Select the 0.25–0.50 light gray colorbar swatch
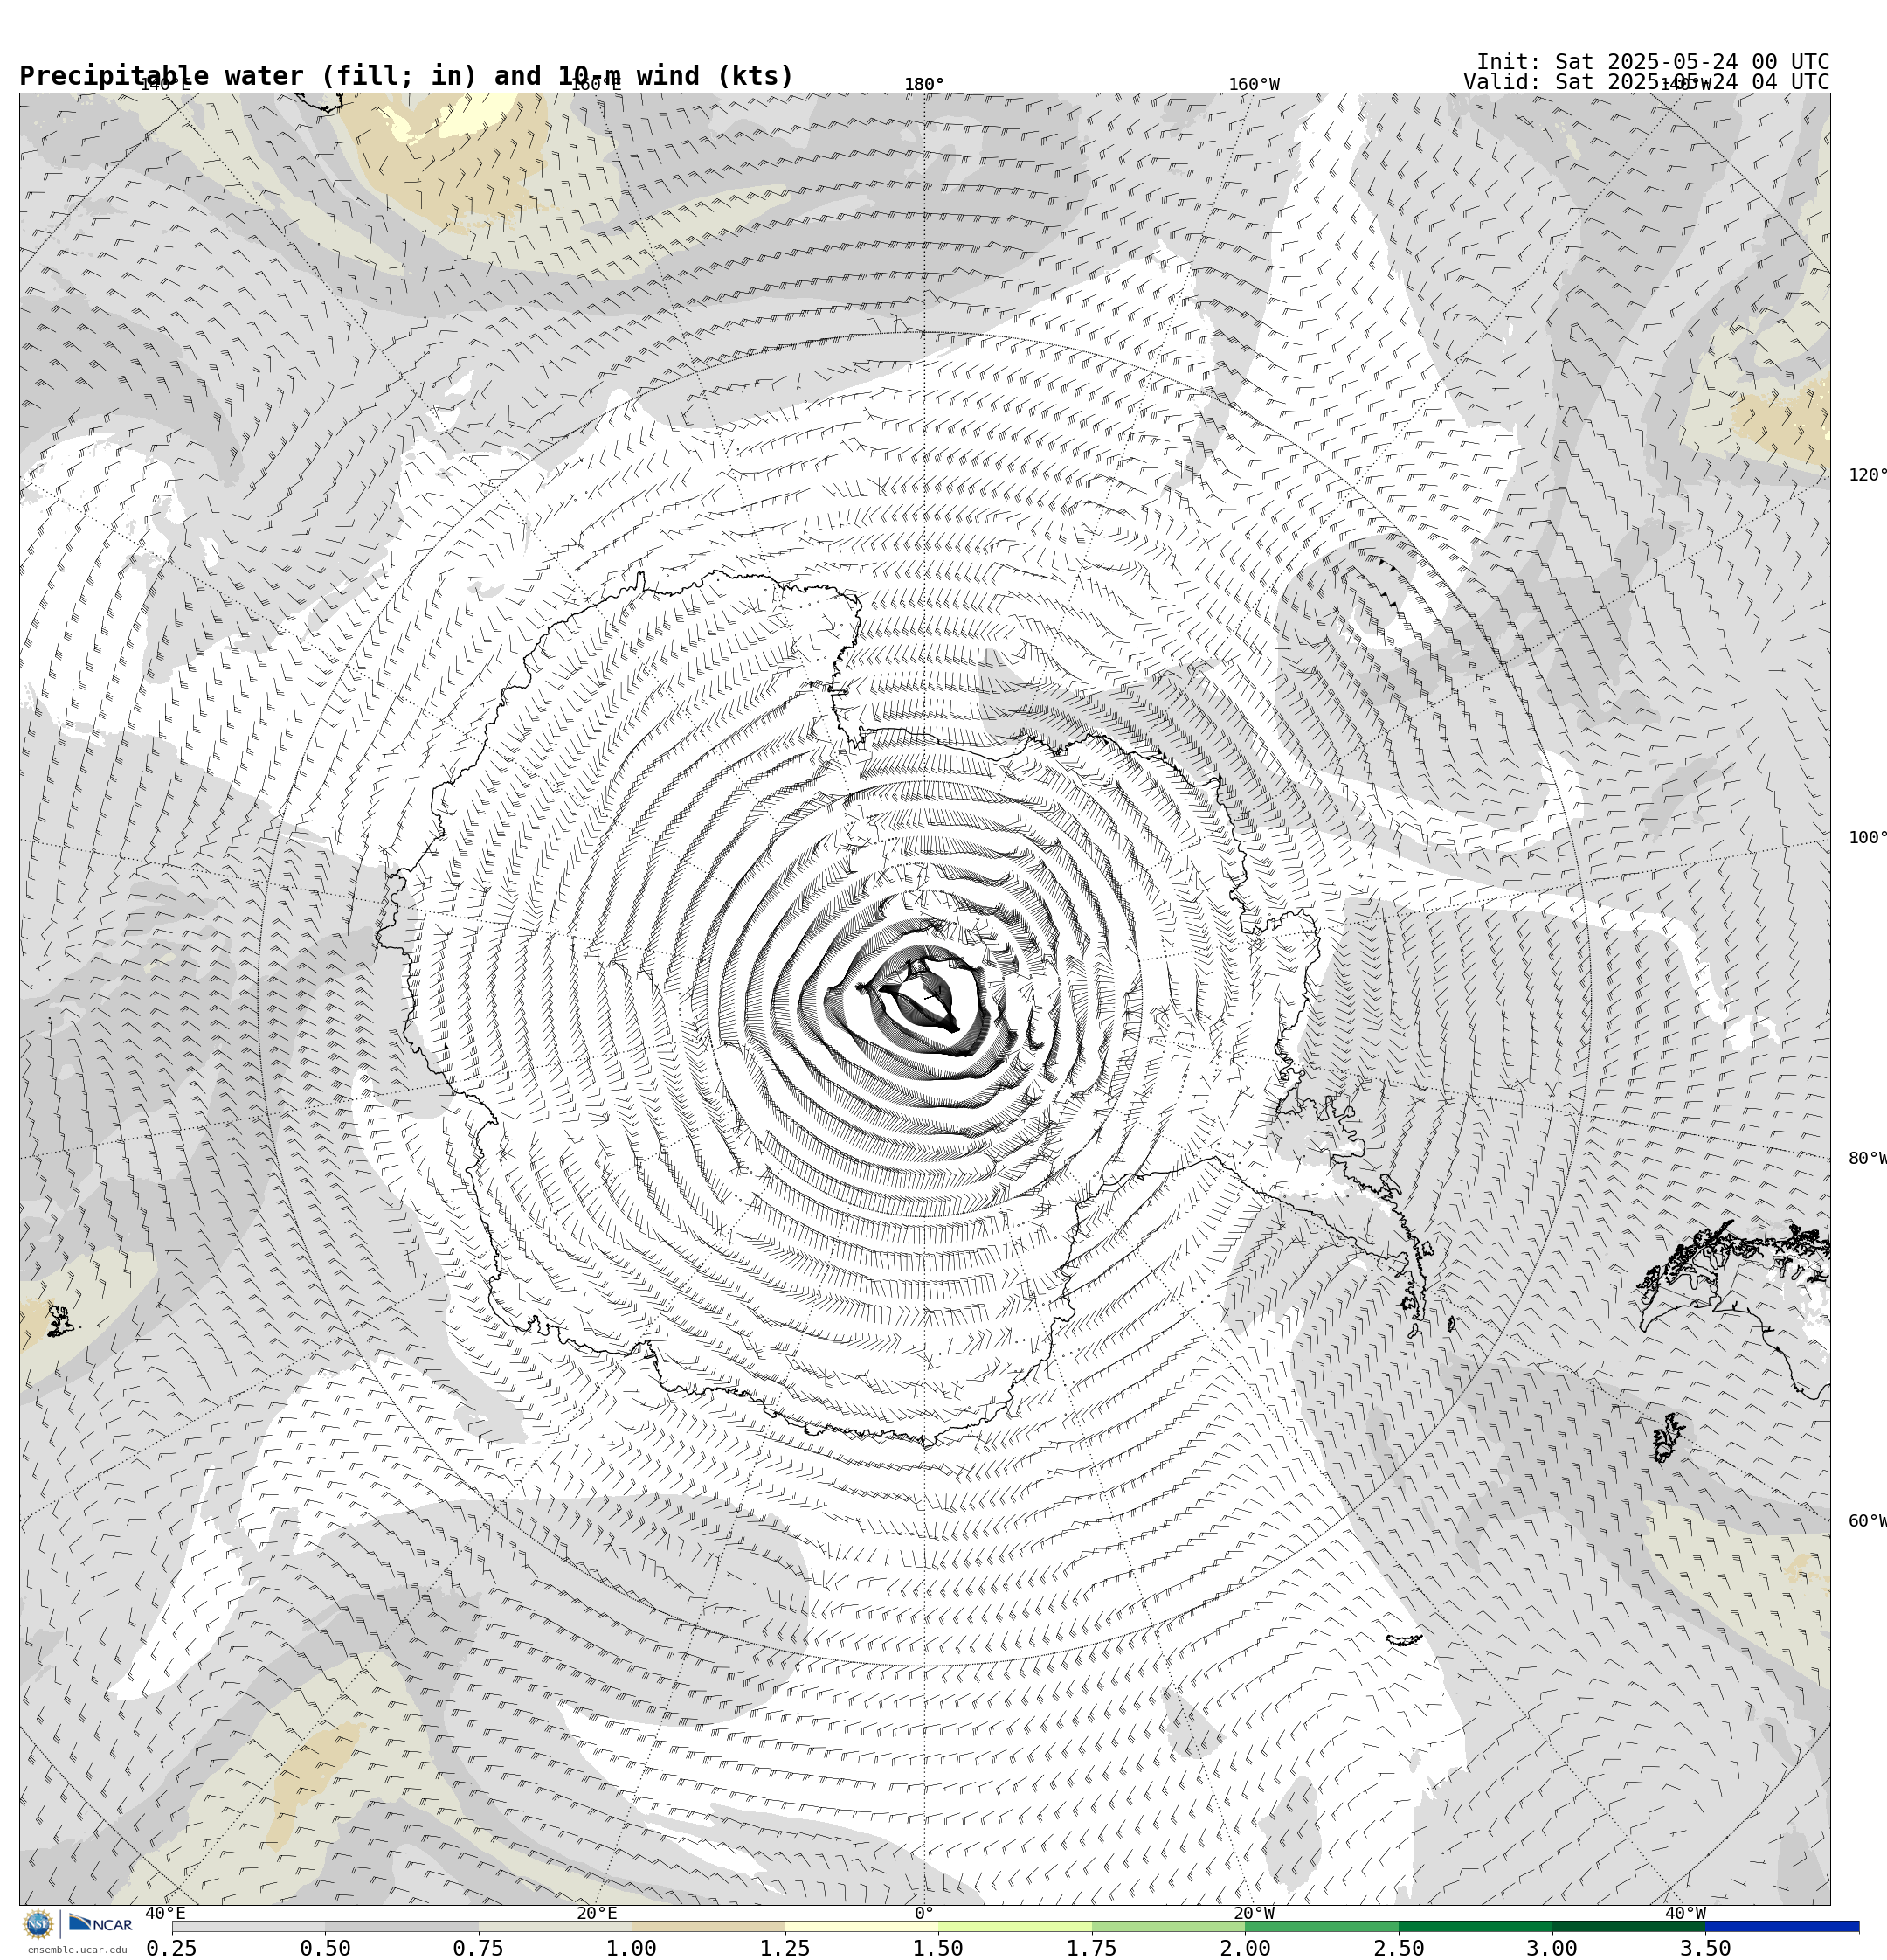The height and width of the screenshot is (1960, 1887). point(248,1926)
